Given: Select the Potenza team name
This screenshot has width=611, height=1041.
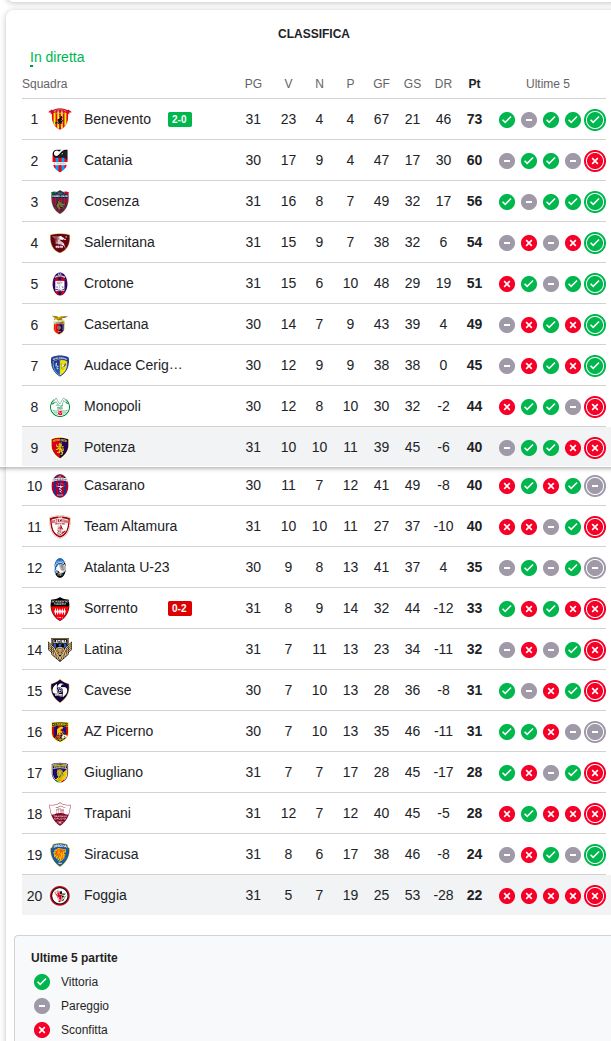Looking at the screenshot, I should click(x=109, y=447).
